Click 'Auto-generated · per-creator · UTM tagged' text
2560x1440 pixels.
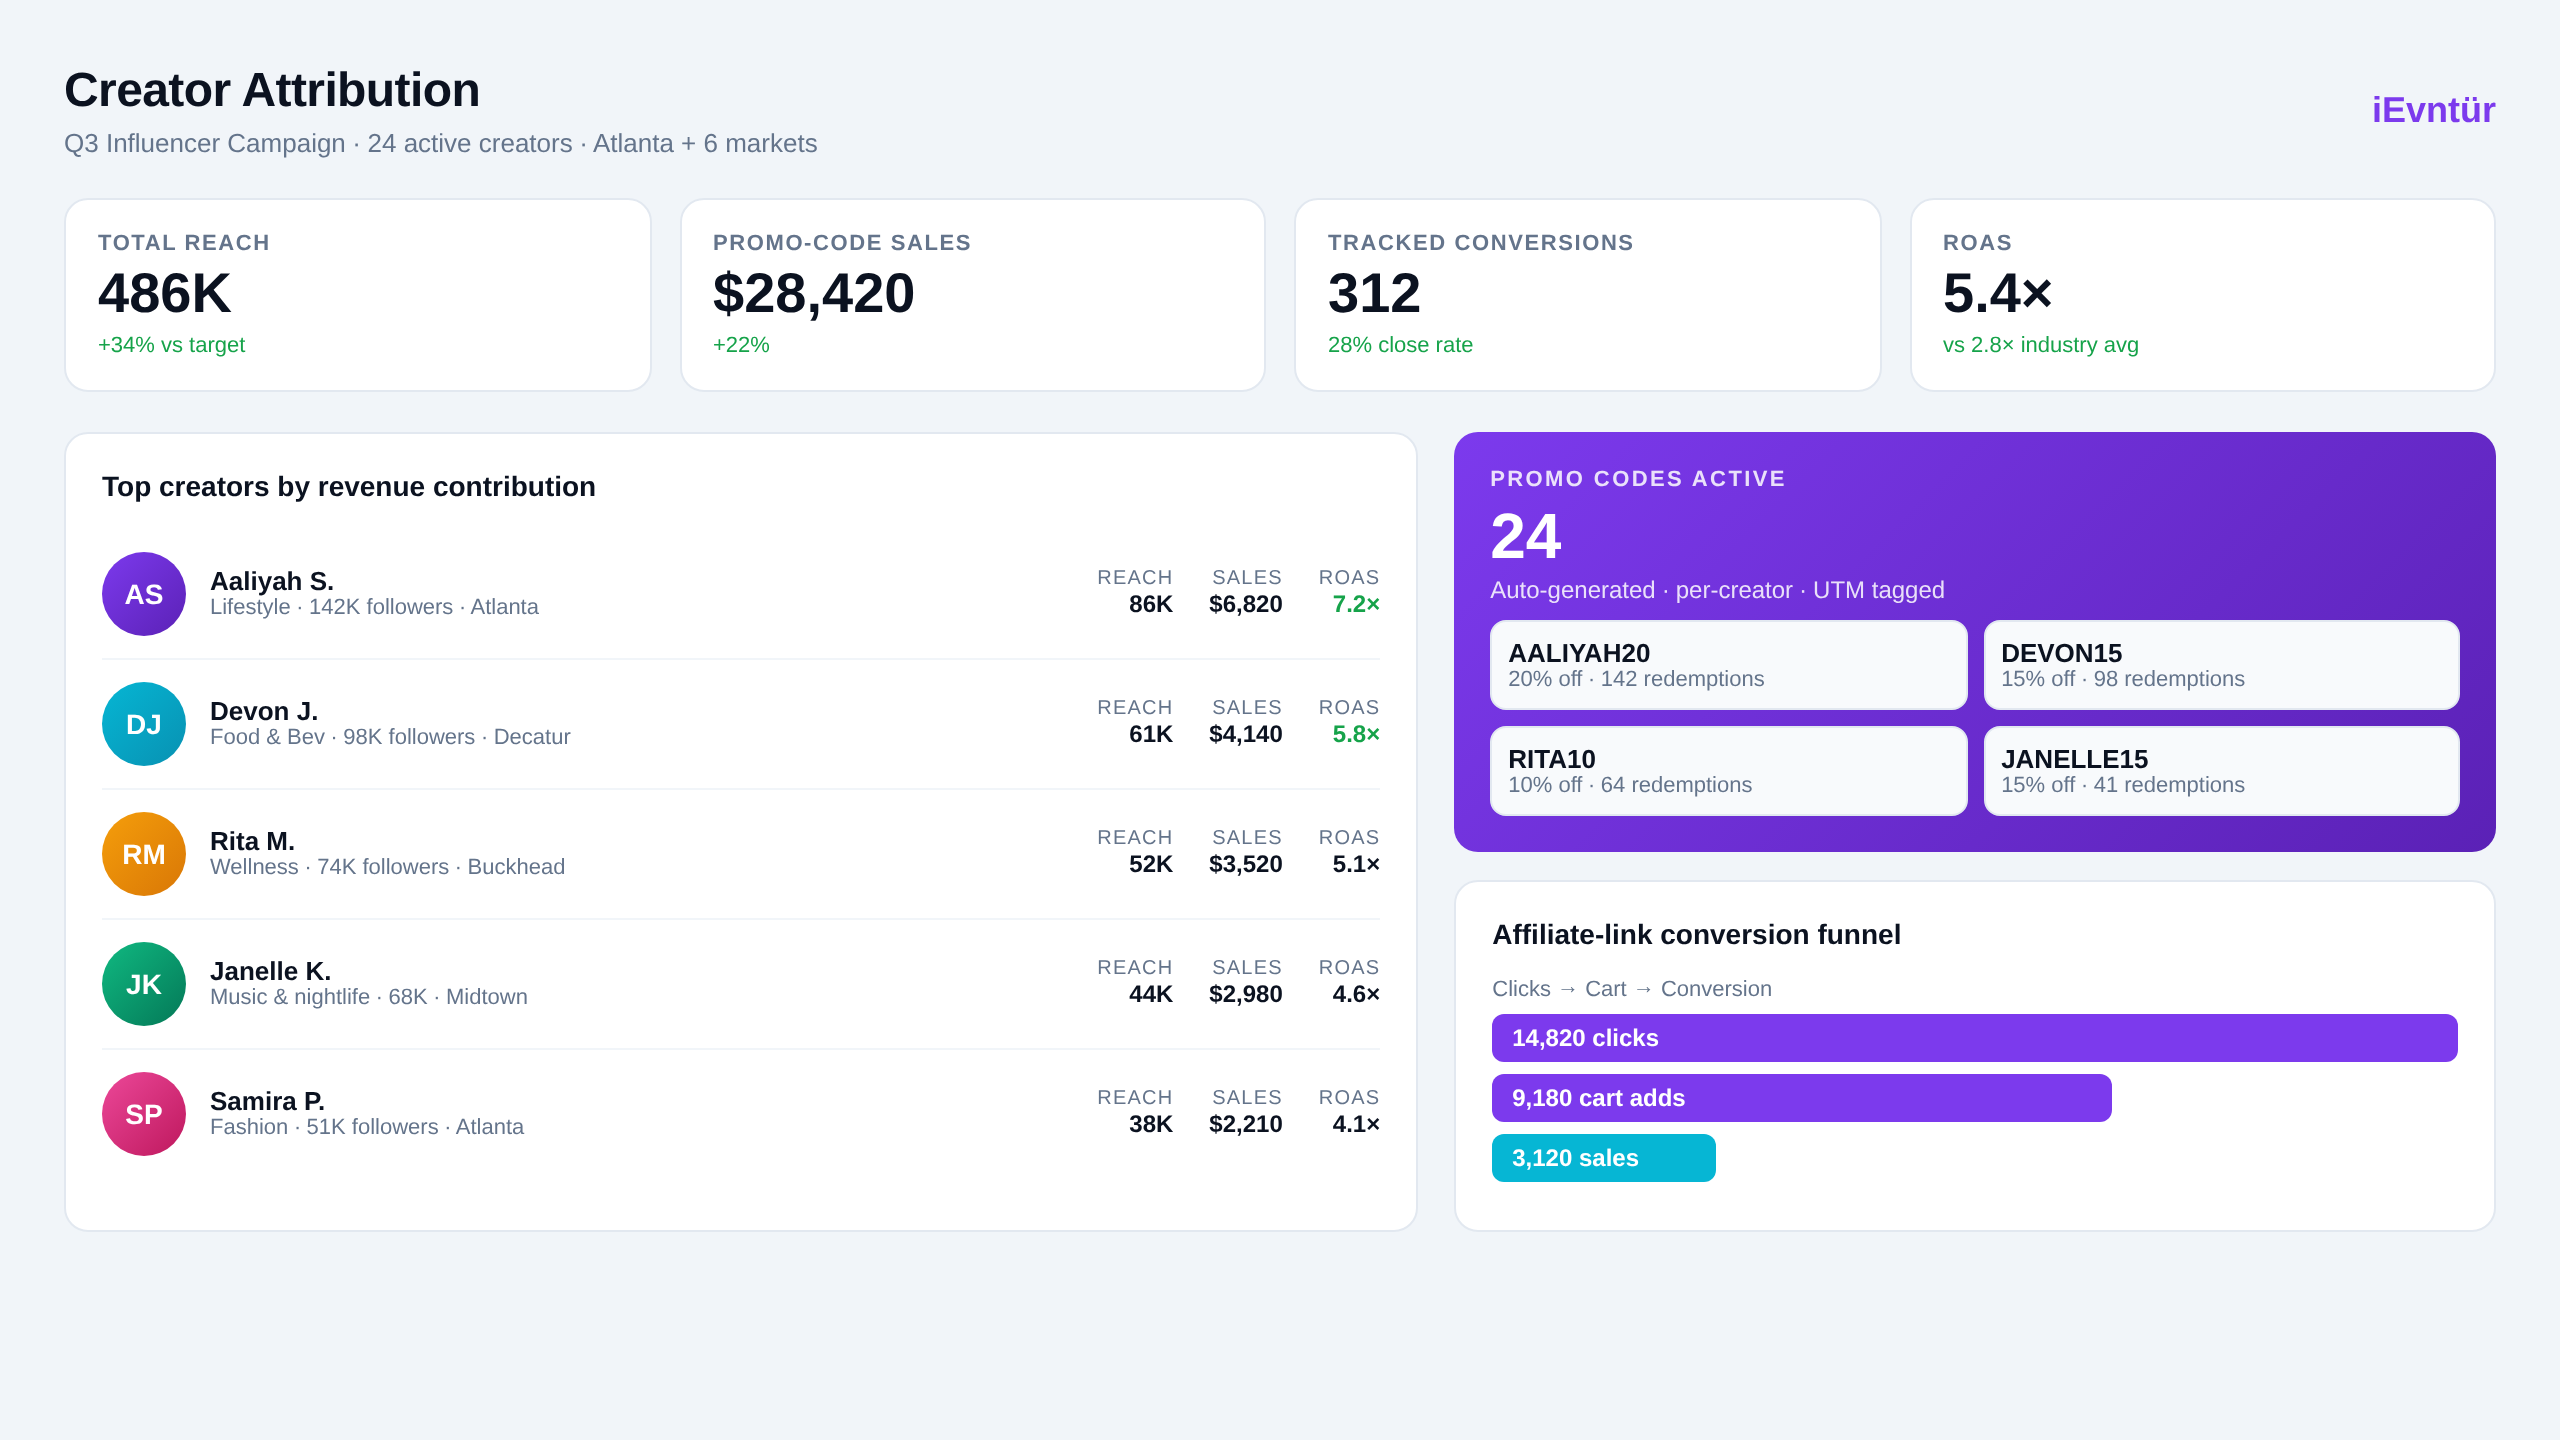(x=1717, y=591)
